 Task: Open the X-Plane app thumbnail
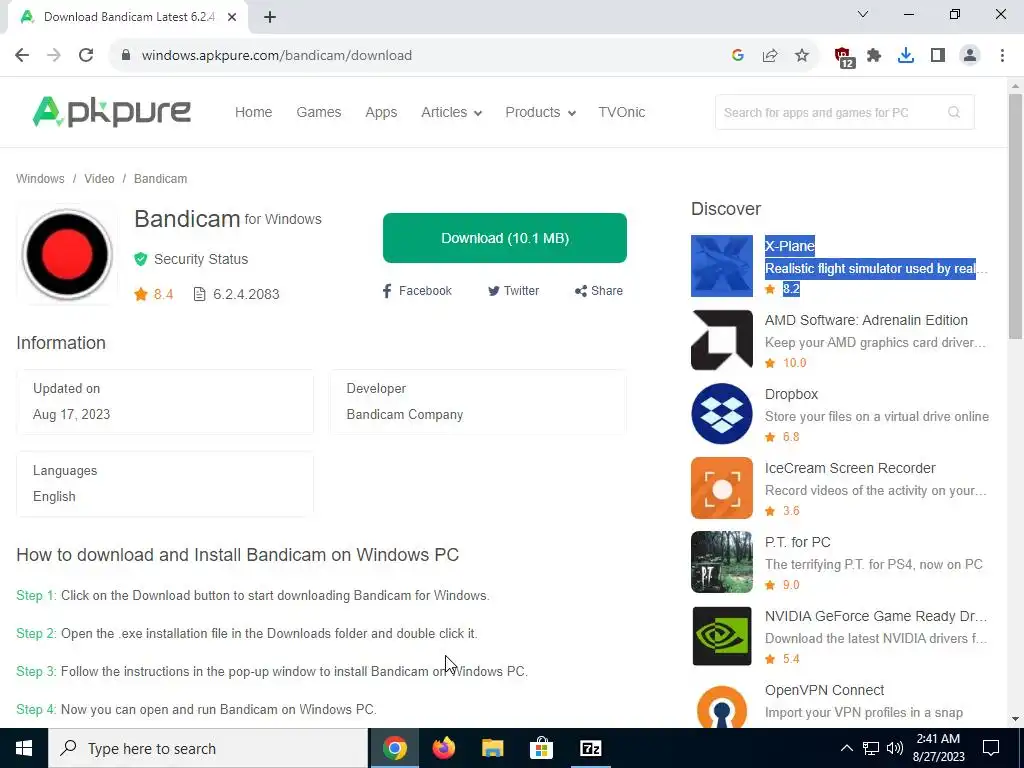pyautogui.click(x=722, y=266)
